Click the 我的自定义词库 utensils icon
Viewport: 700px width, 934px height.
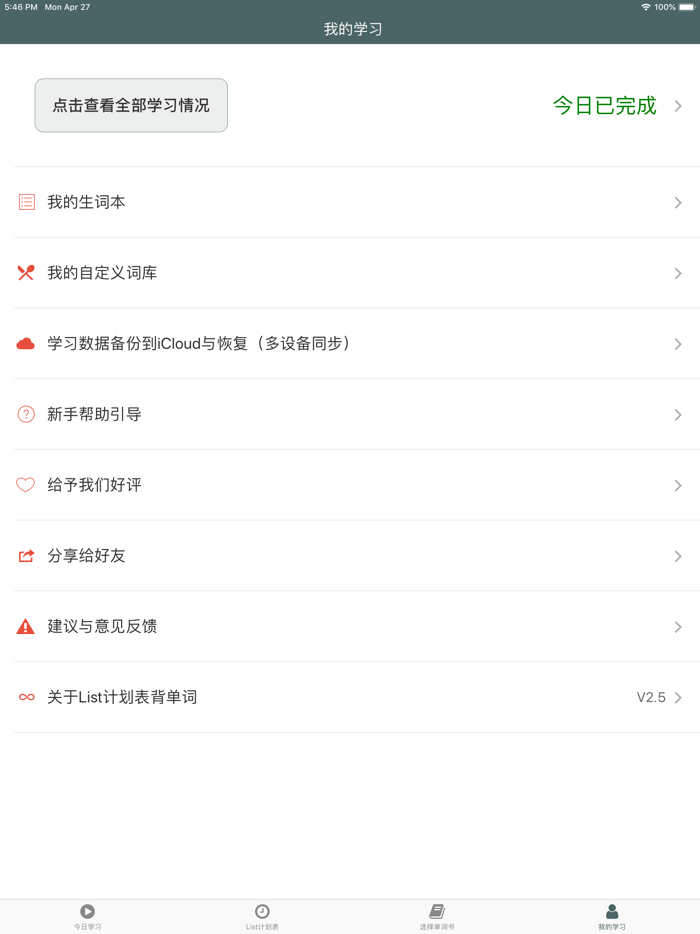pos(26,272)
